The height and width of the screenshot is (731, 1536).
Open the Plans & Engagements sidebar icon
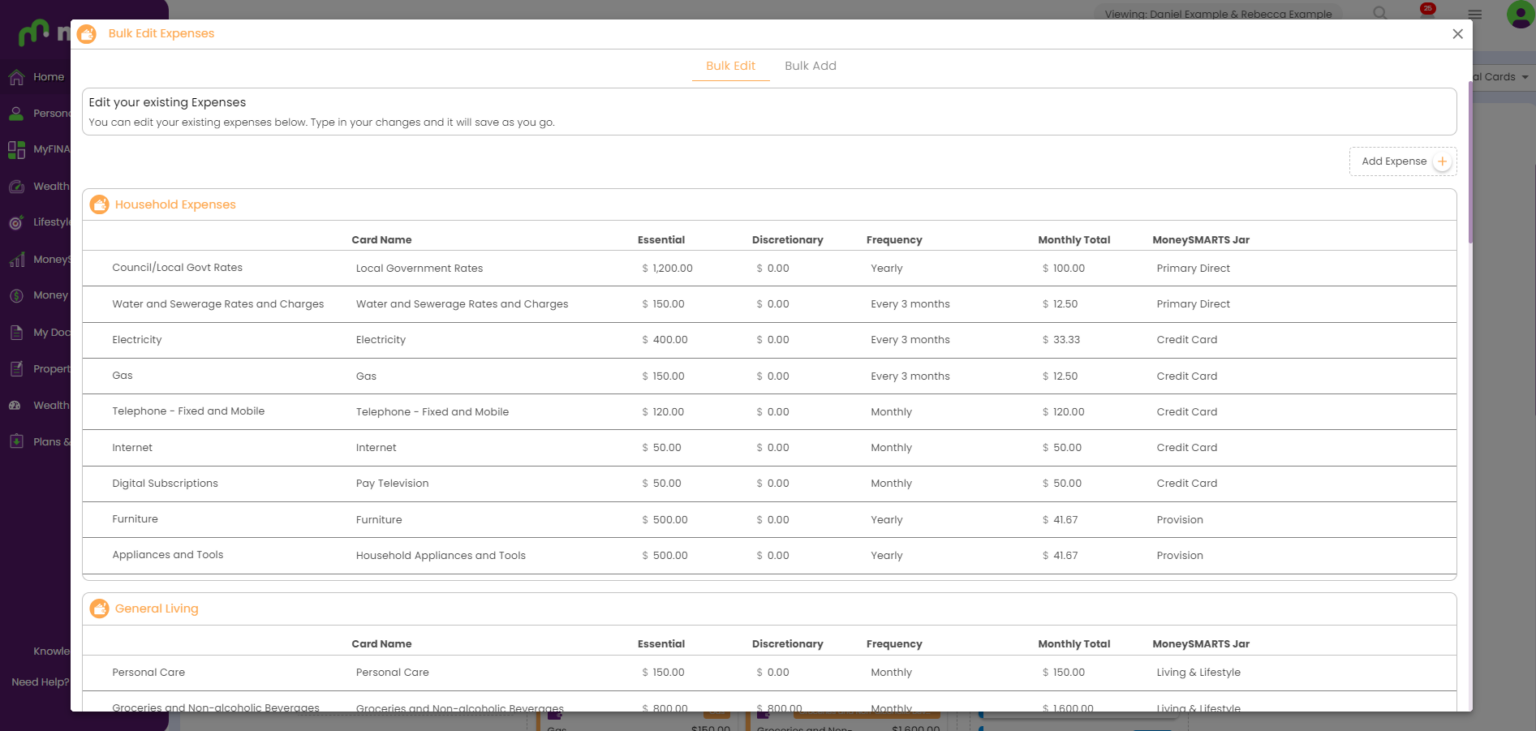click(x=15, y=441)
